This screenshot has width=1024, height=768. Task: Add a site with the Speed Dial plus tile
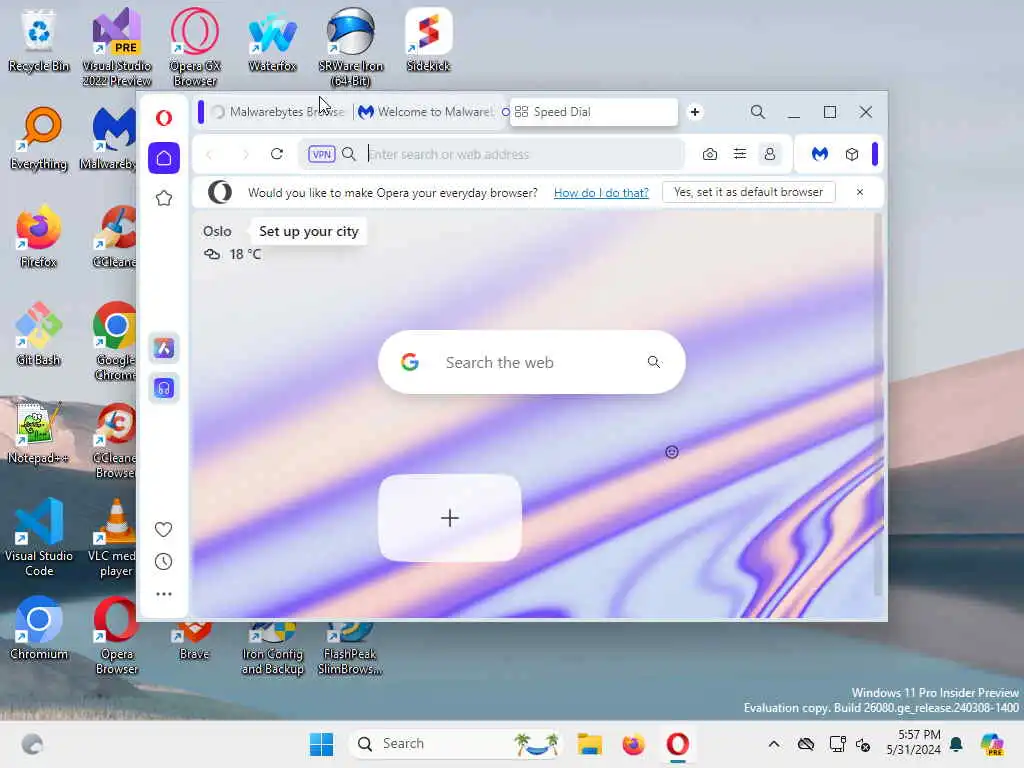(x=450, y=518)
